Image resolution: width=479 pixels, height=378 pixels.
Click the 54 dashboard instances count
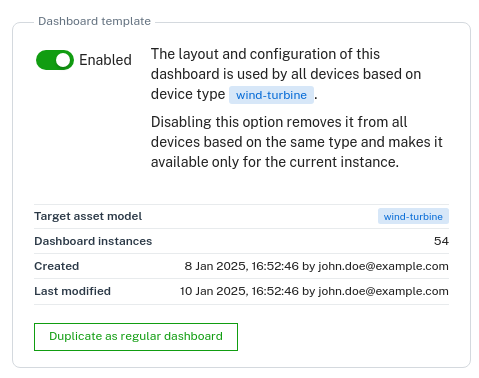click(x=441, y=241)
